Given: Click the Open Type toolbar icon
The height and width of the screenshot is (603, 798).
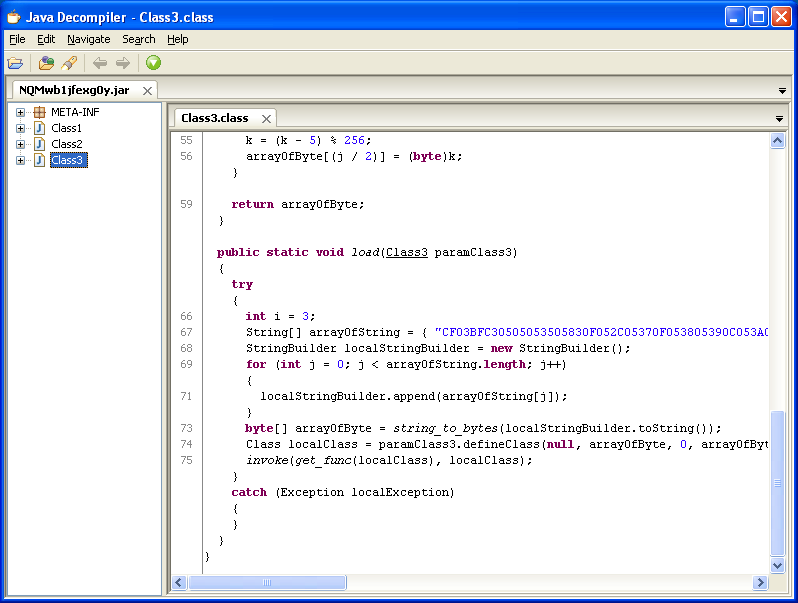Looking at the screenshot, I should pos(46,63).
